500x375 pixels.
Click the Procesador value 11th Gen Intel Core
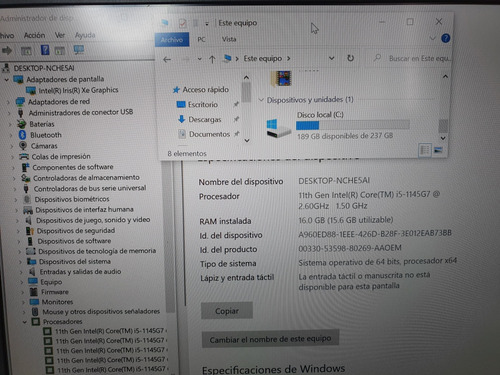pos(369,200)
